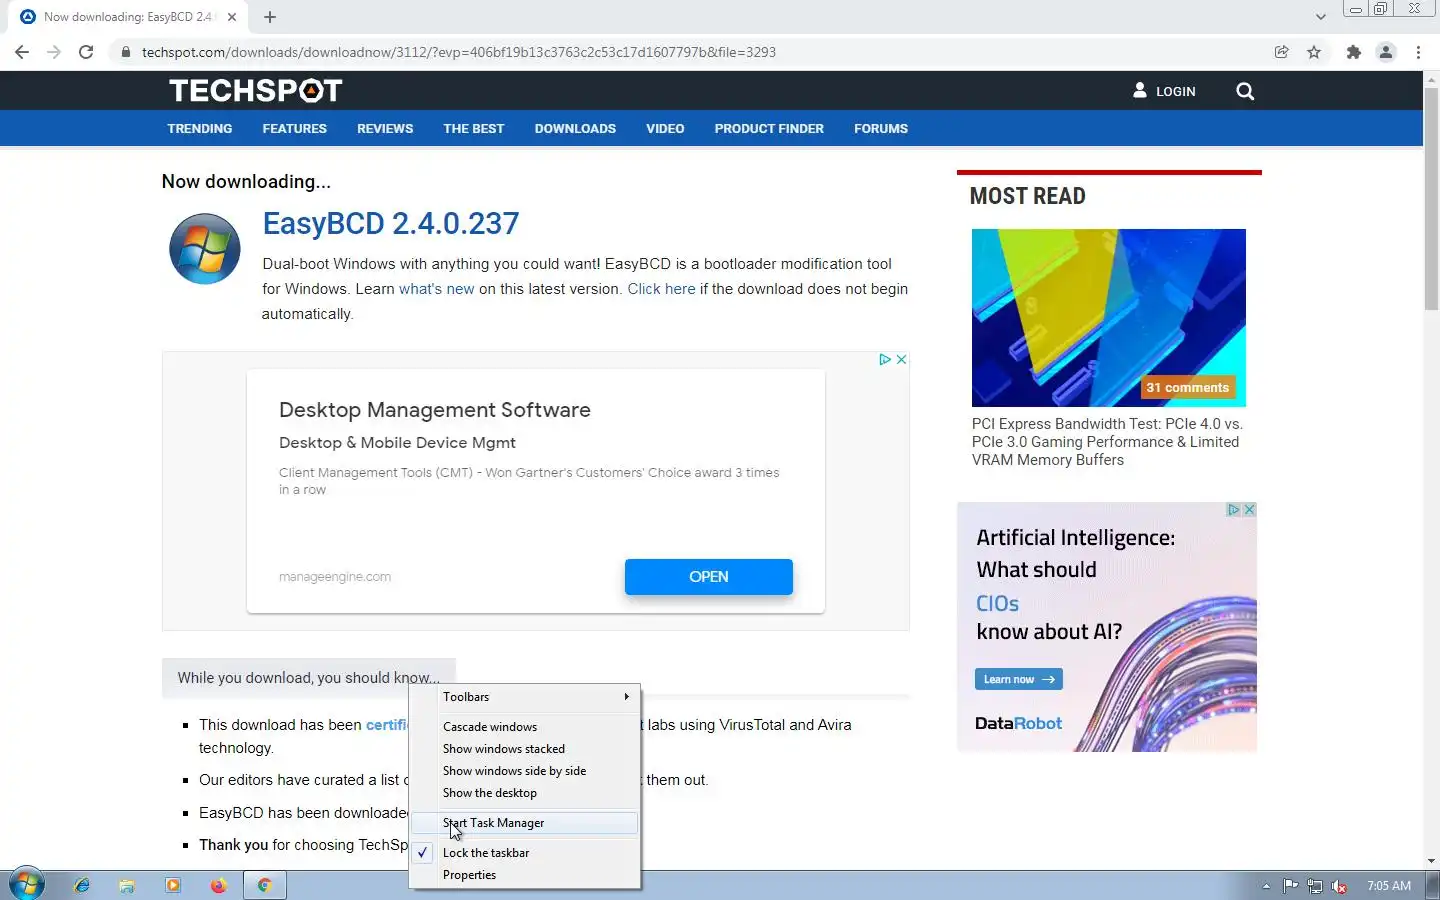Click Learn now on DataRobot ad
The height and width of the screenshot is (900, 1440).
tap(1019, 679)
